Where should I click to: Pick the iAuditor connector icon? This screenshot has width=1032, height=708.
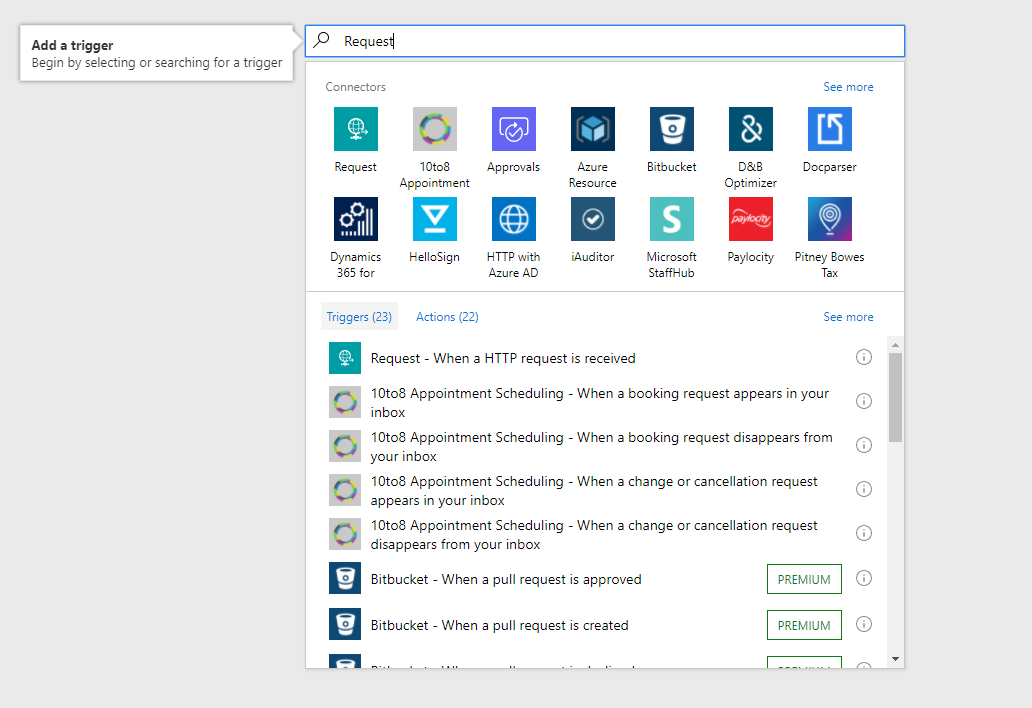[x=592, y=219]
